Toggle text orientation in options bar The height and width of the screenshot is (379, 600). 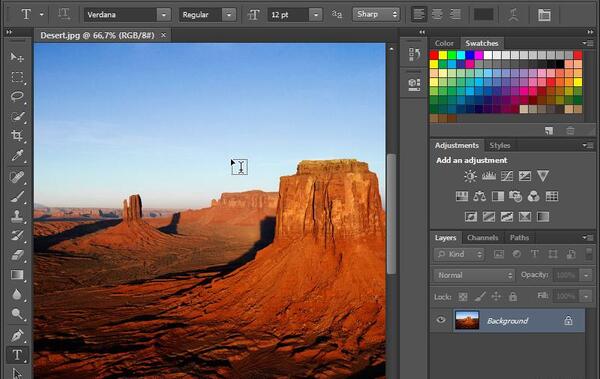64,15
